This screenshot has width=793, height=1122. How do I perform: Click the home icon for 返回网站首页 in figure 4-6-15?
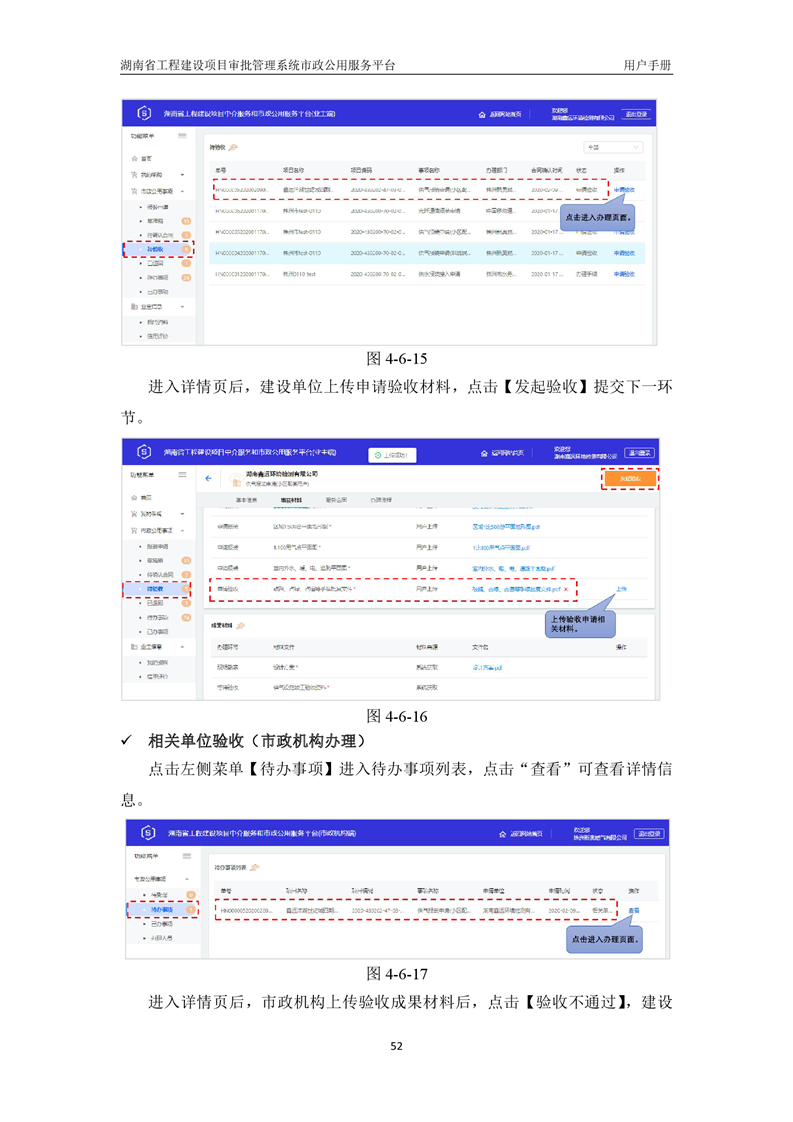(x=482, y=114)
